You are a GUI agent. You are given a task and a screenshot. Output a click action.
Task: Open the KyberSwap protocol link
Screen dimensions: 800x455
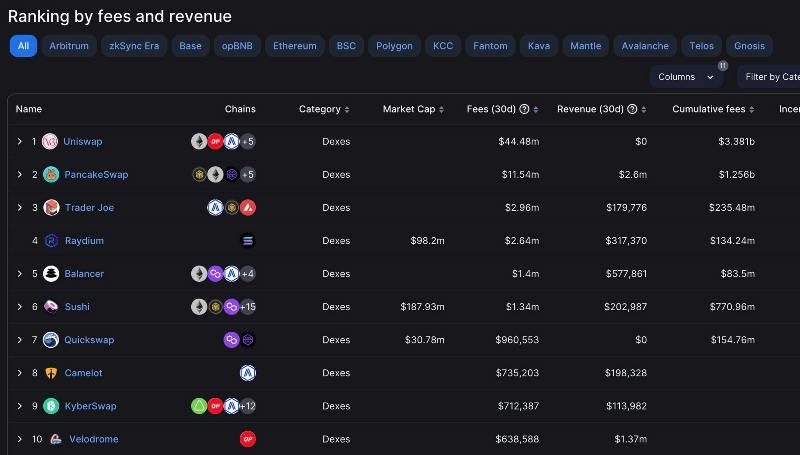[x=90, y=406]
